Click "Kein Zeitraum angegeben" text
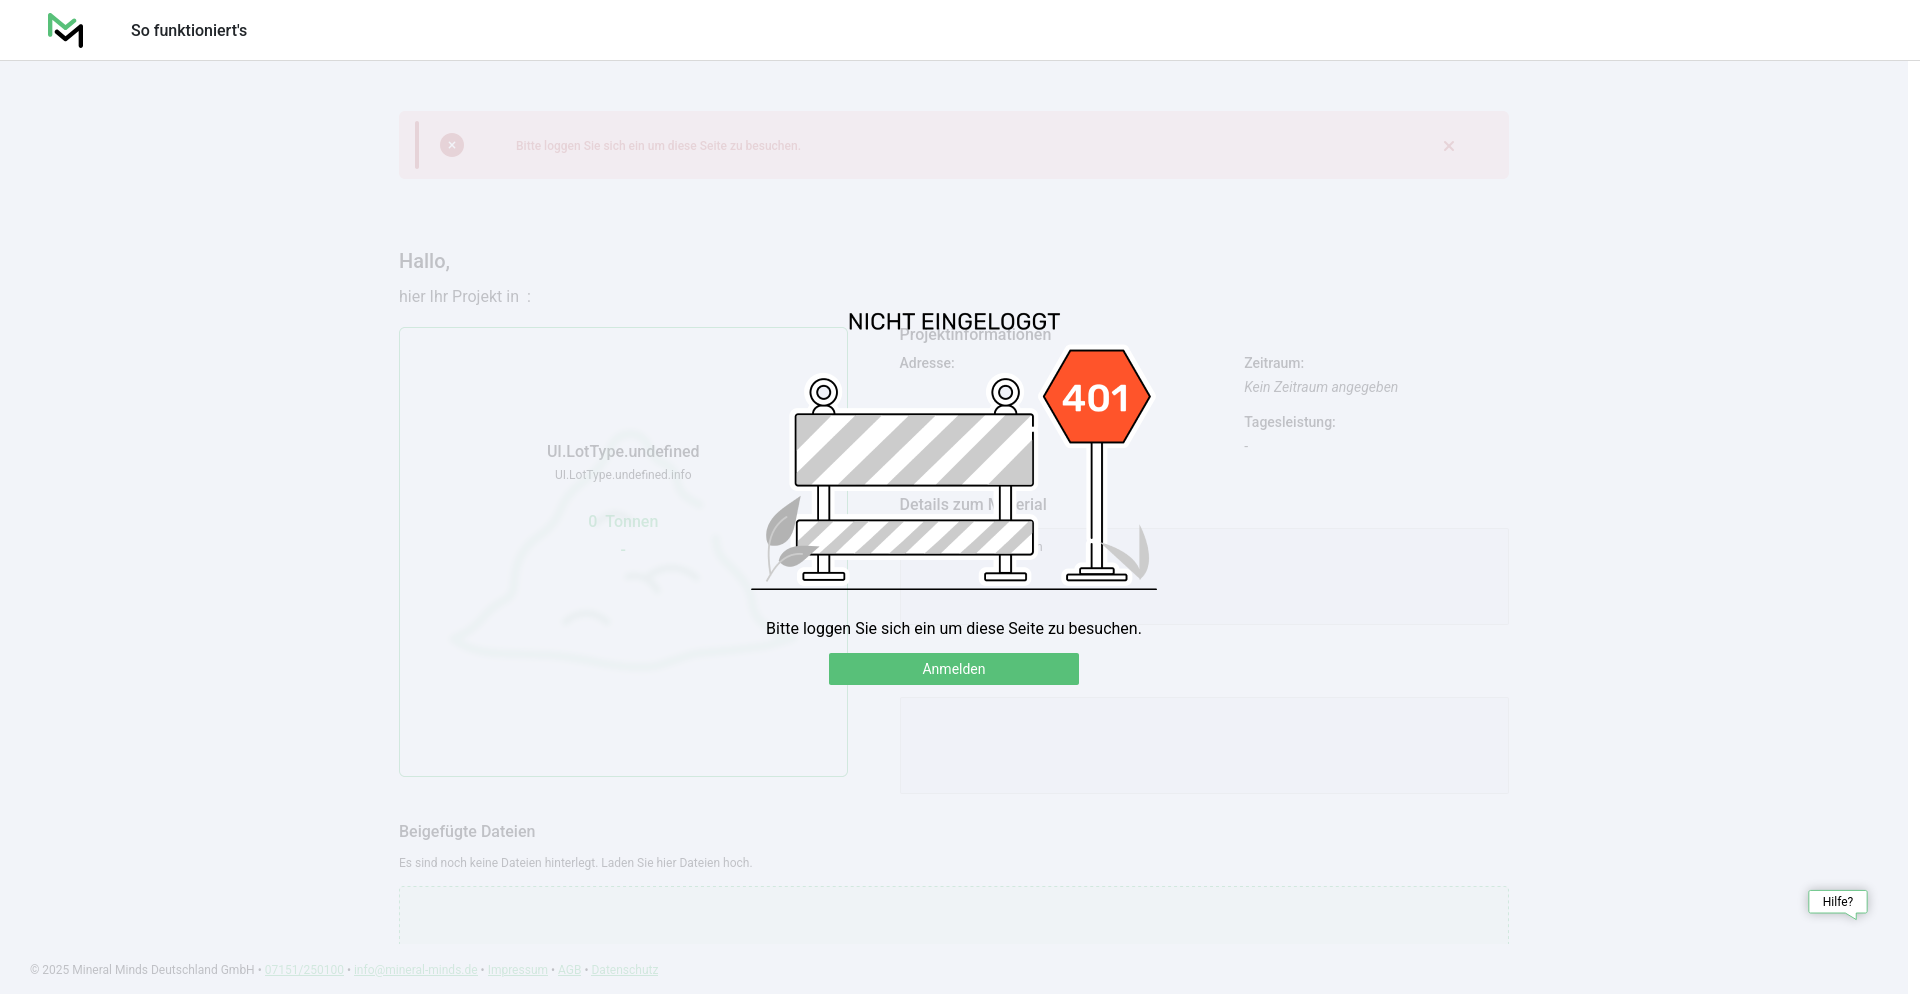The height and width of the screenshot is (994, 1920). point(1321,387)
